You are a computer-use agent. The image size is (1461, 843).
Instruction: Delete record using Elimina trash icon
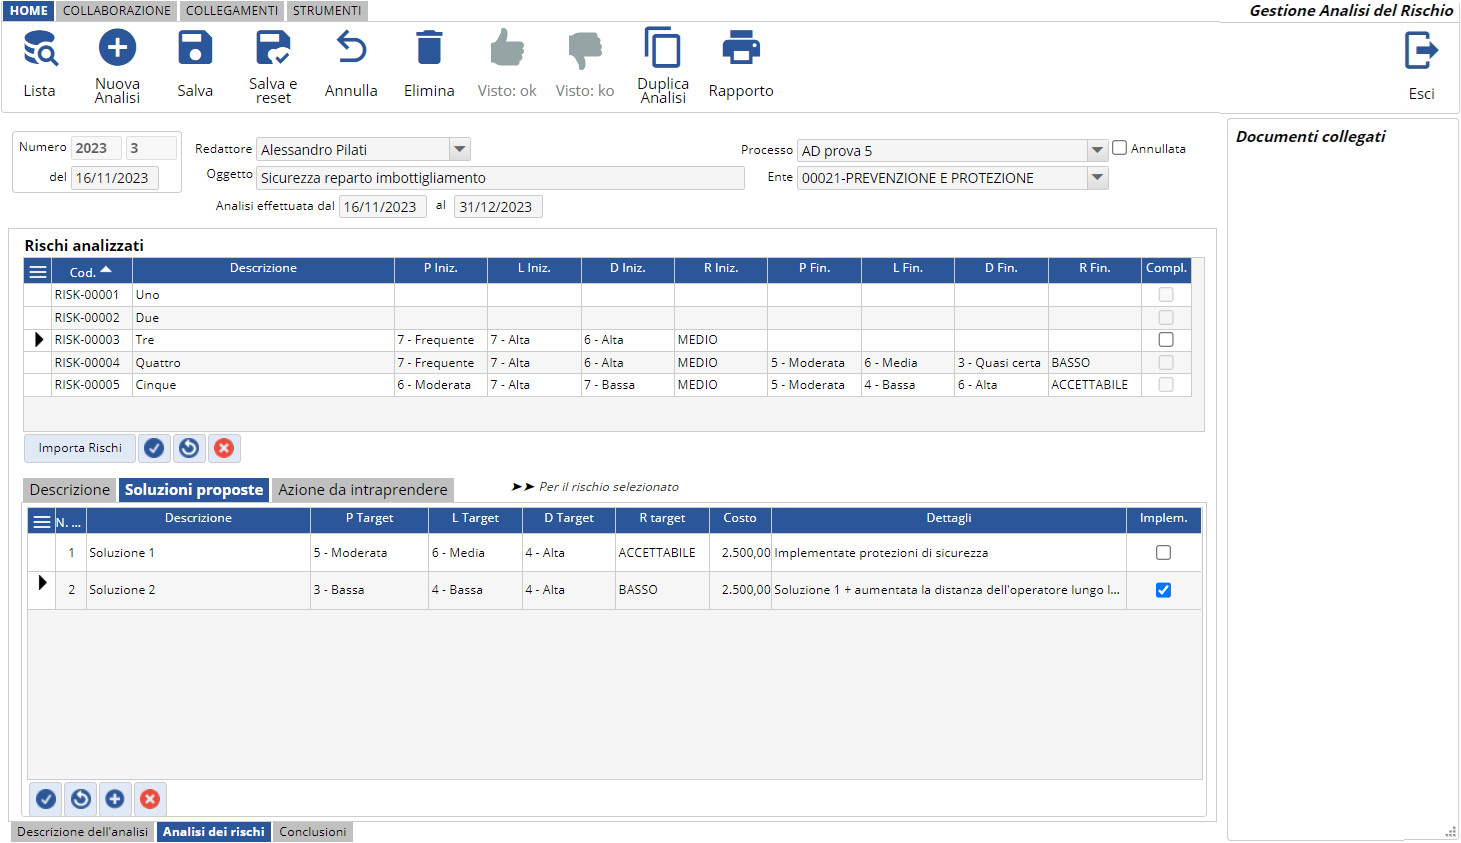429,48
